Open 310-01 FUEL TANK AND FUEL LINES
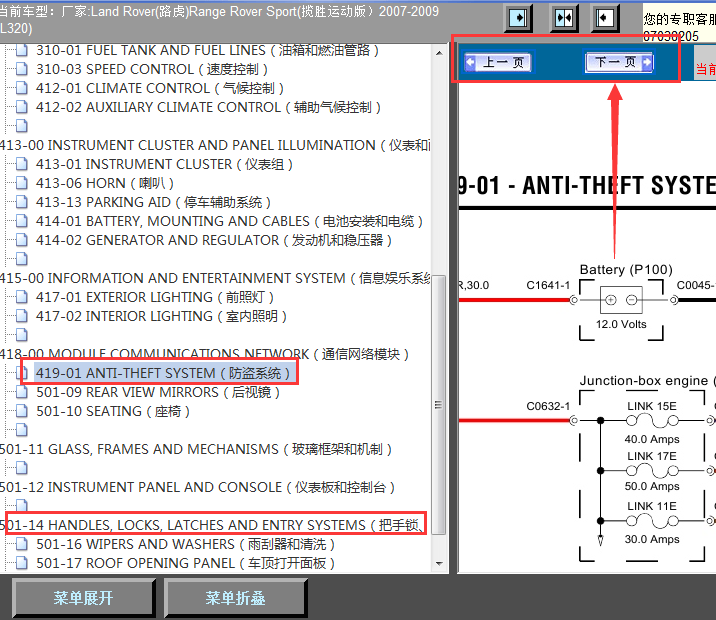 coord(207,50)
